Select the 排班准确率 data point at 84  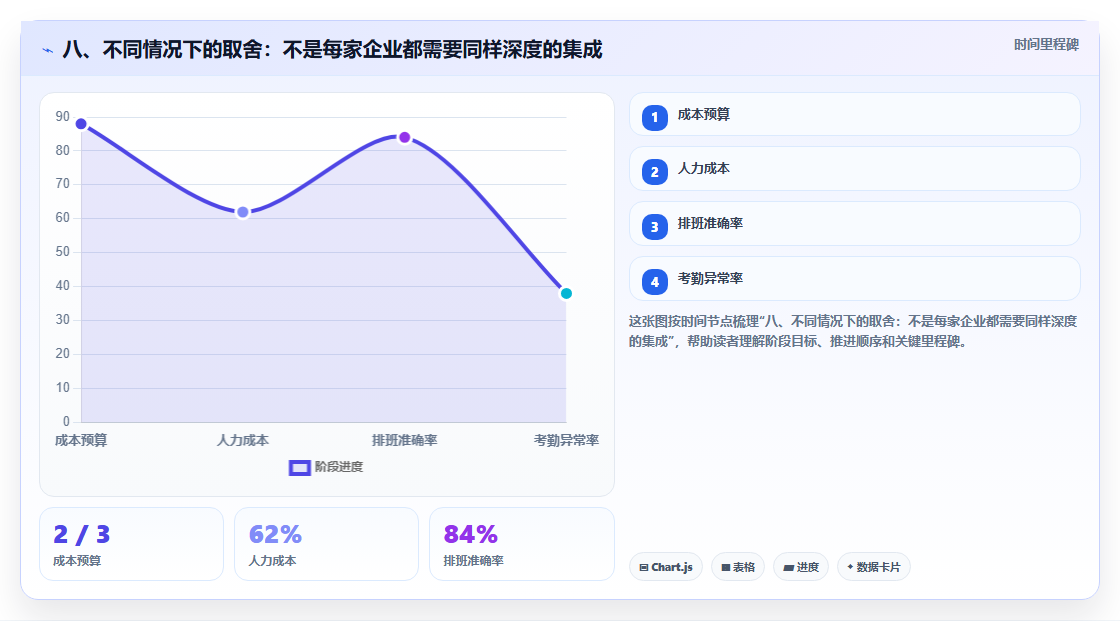coord(404,137)
